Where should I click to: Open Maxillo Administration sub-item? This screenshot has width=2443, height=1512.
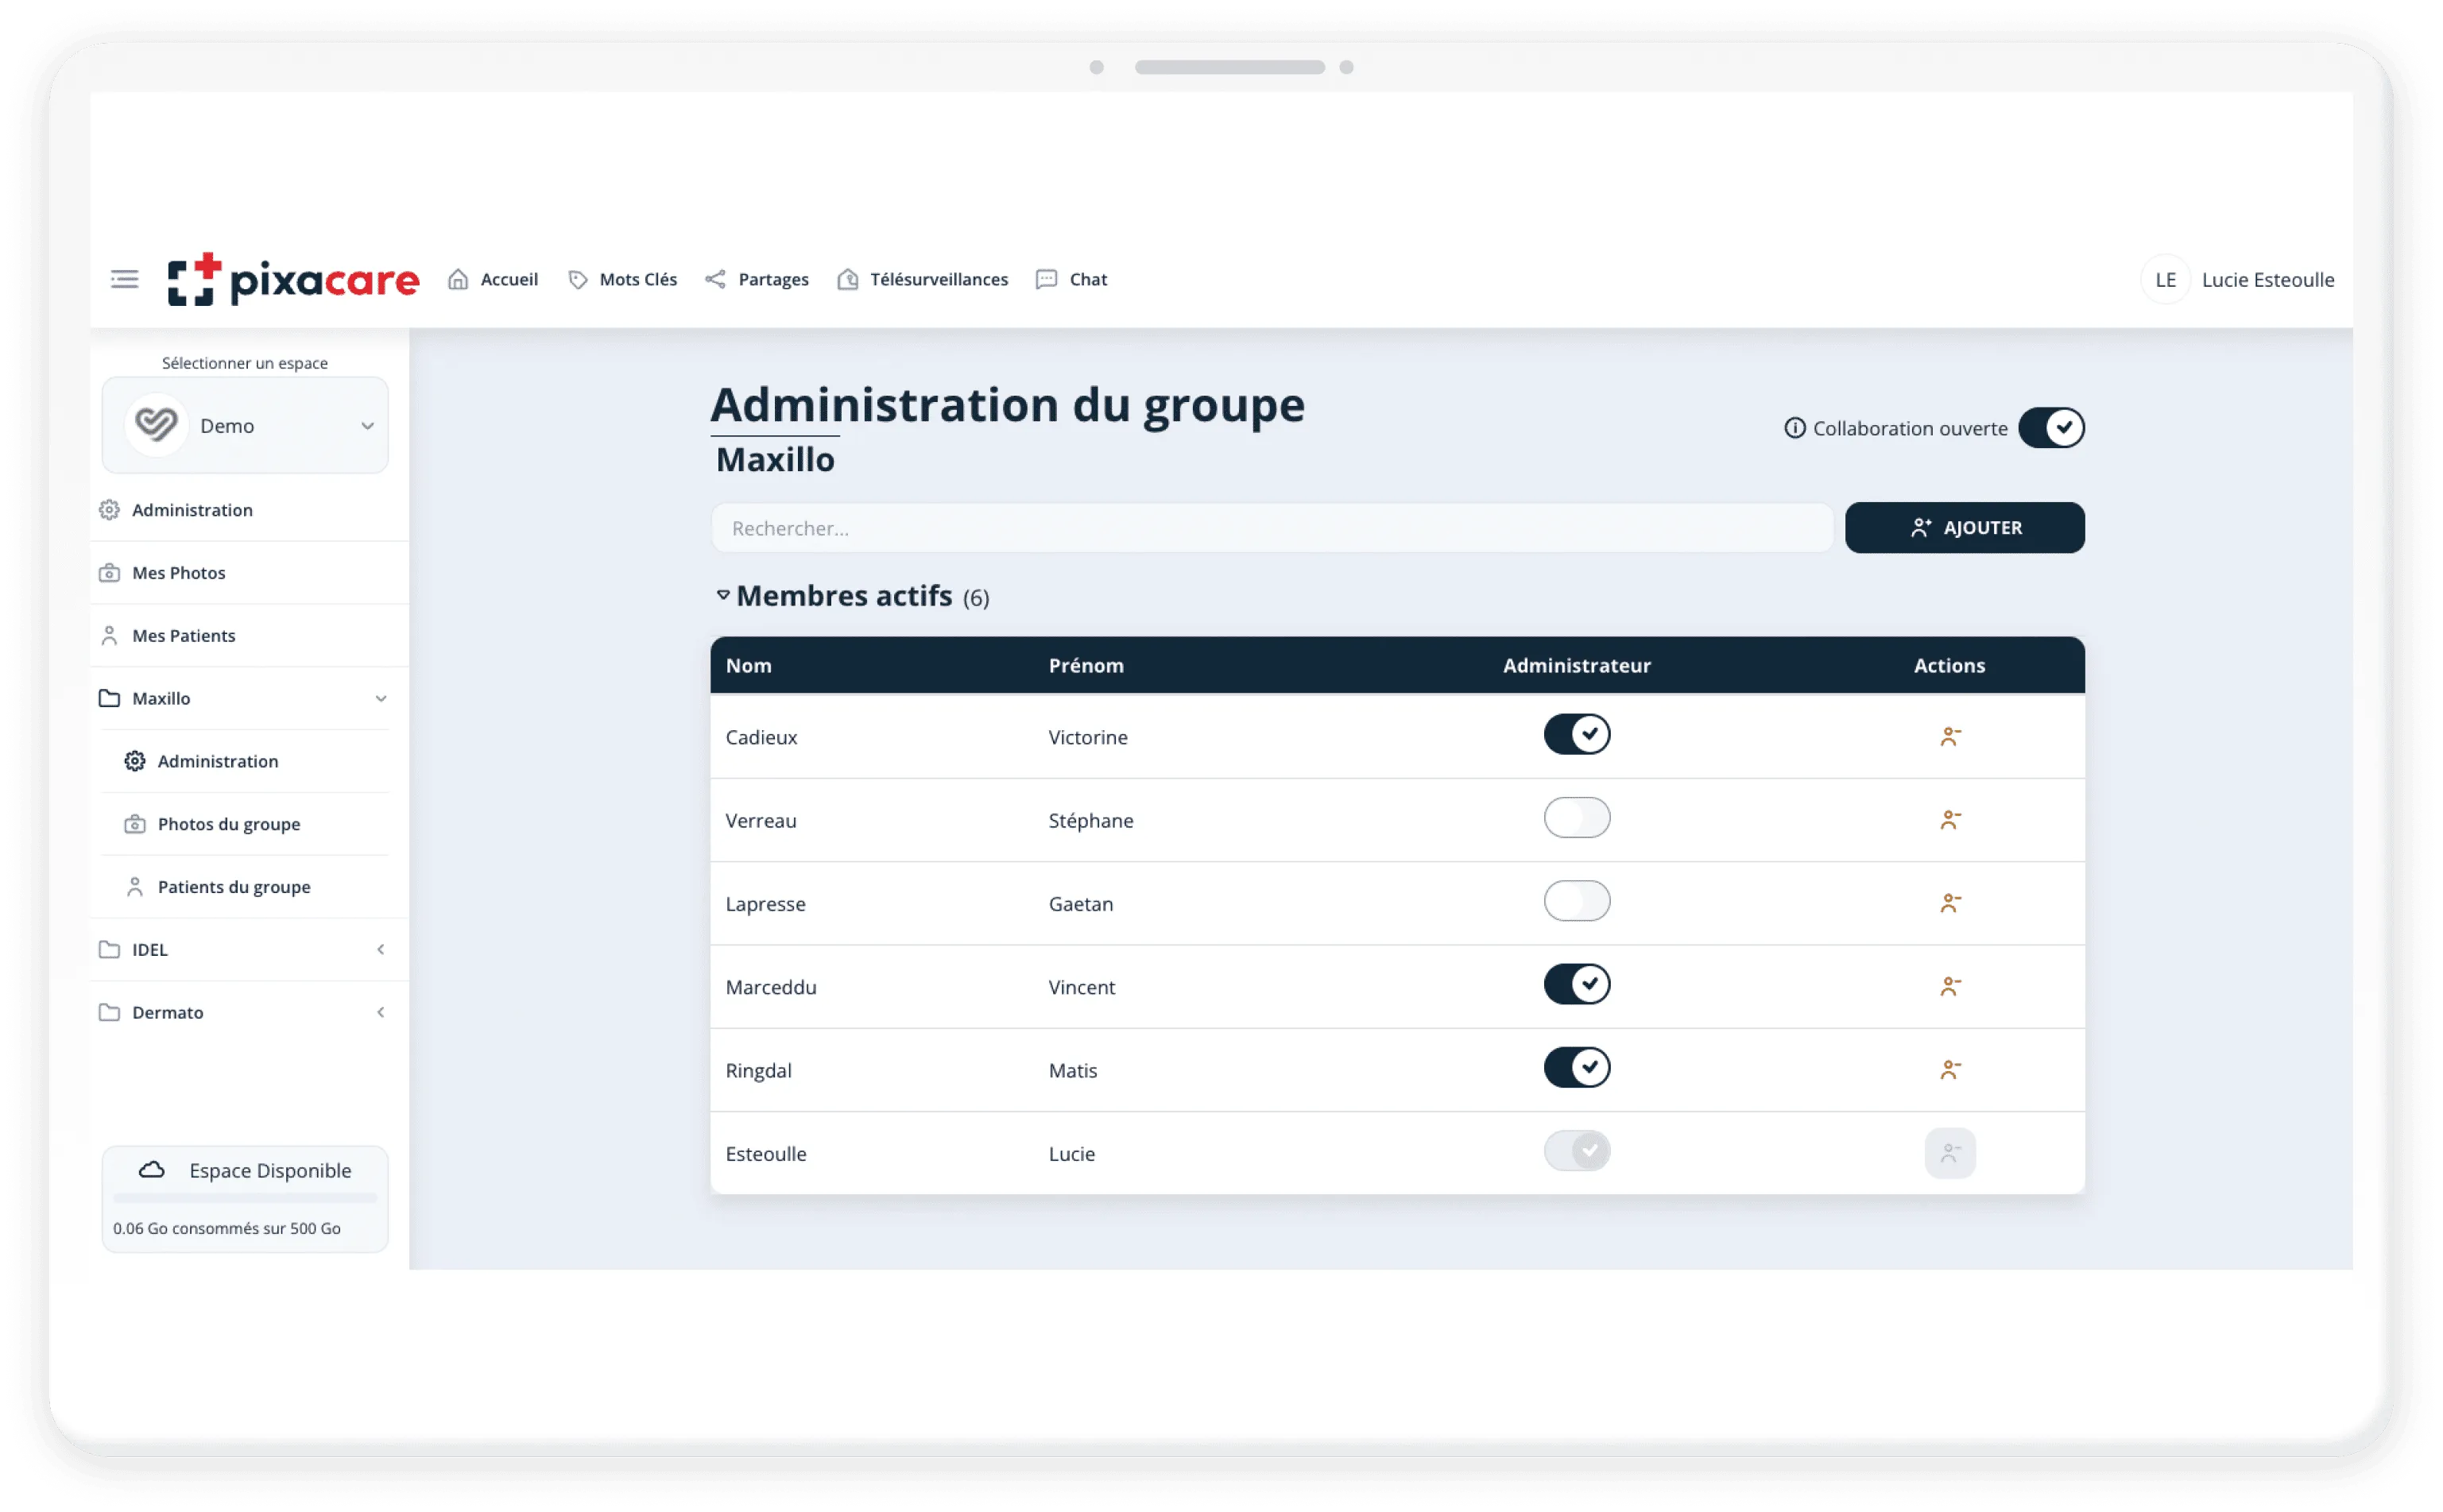tap(245, 761)
